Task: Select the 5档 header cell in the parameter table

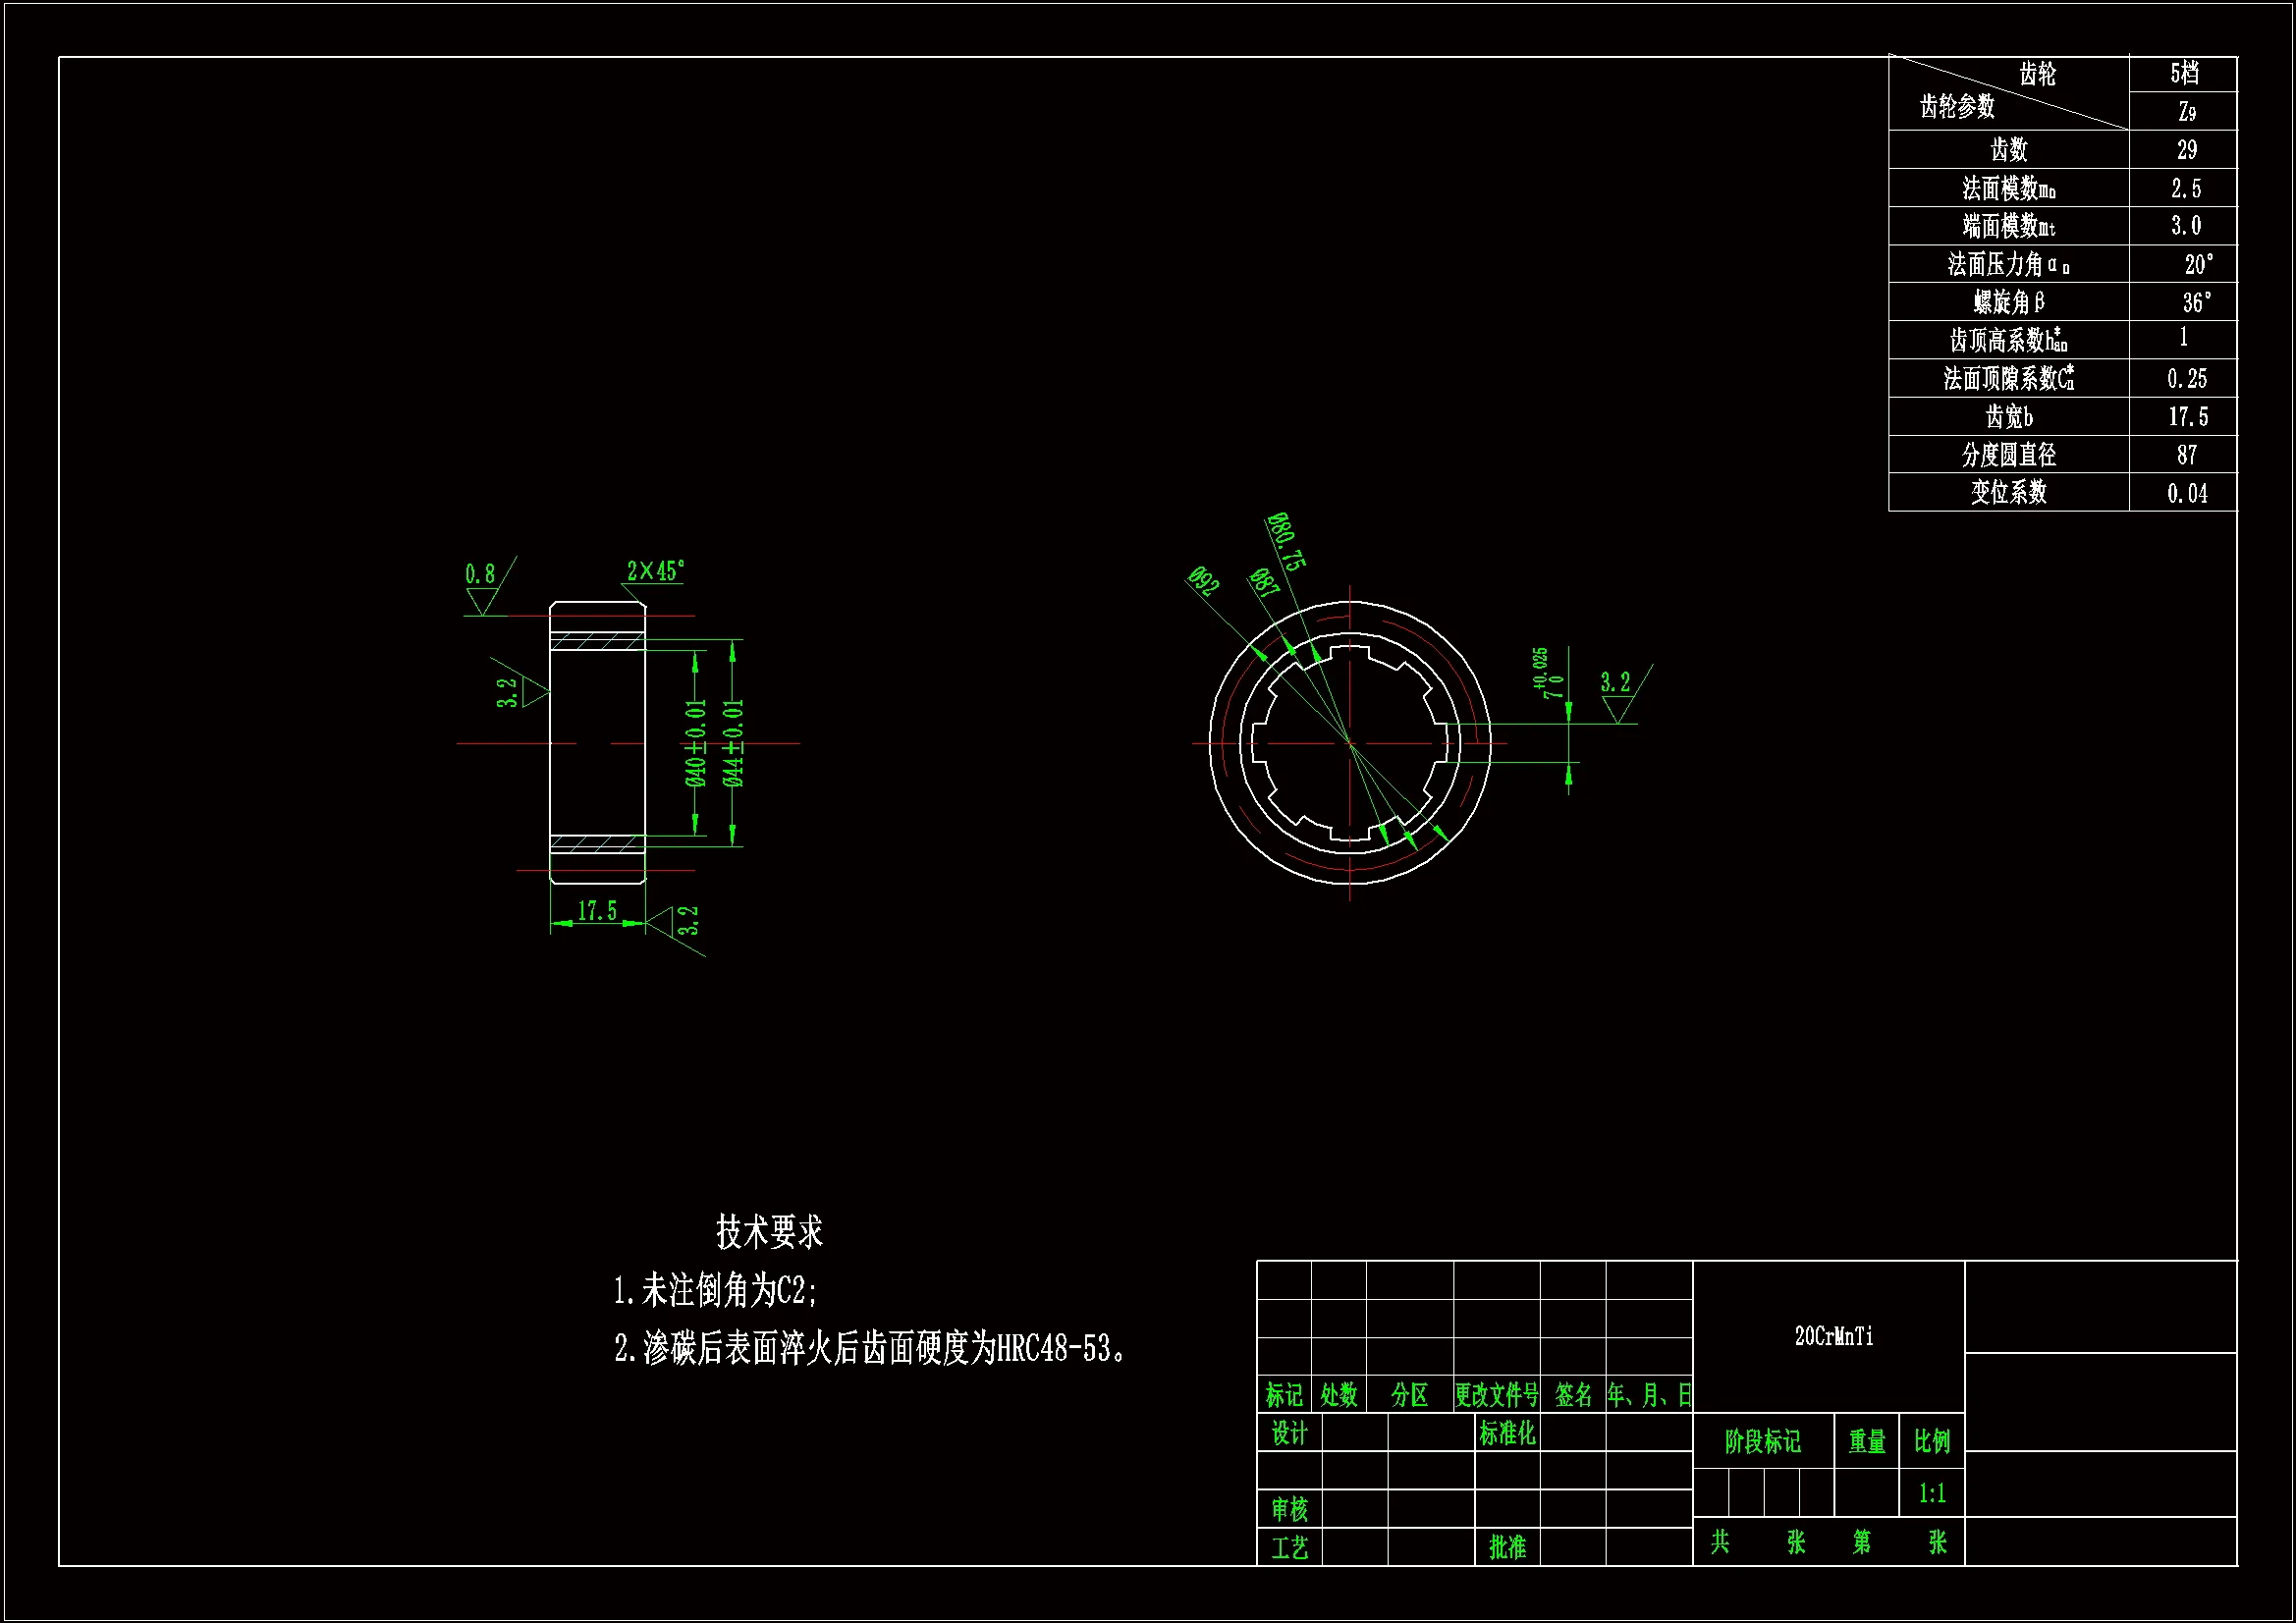Action: (2184, 73)
